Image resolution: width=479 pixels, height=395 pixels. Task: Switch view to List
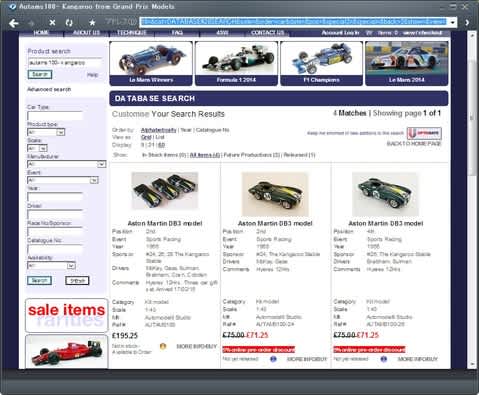160,137
